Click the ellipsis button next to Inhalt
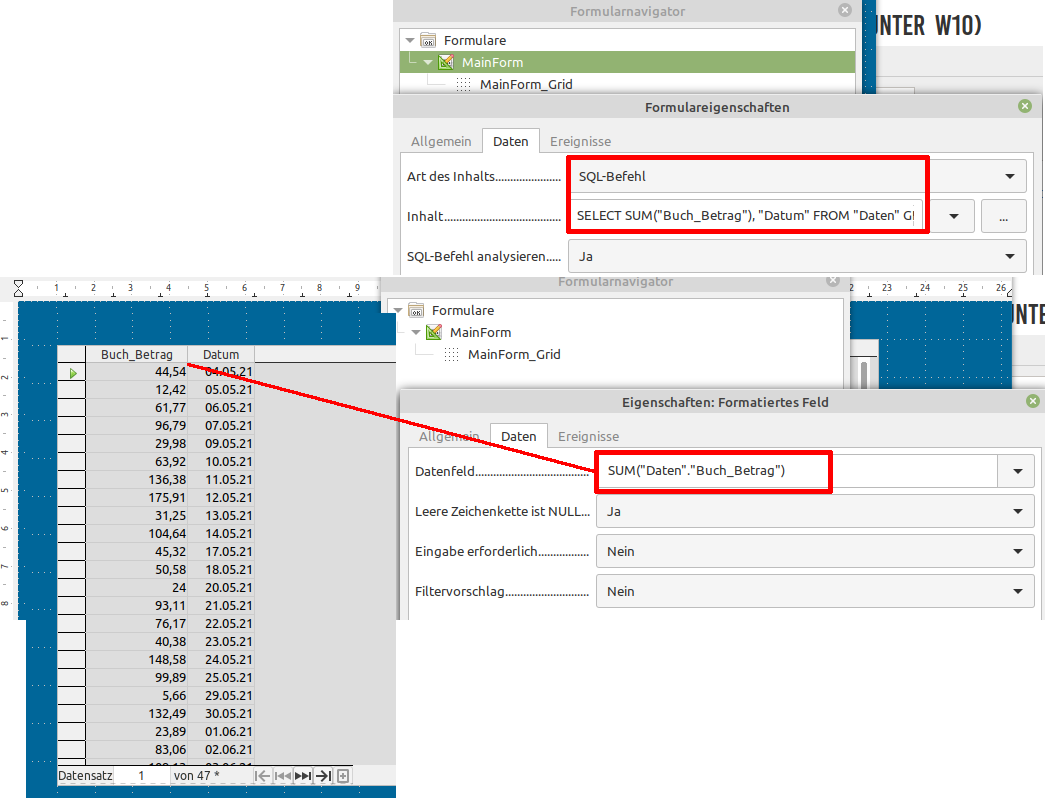This screenshot has width=1045, height=798. (x=1003, y=216)
